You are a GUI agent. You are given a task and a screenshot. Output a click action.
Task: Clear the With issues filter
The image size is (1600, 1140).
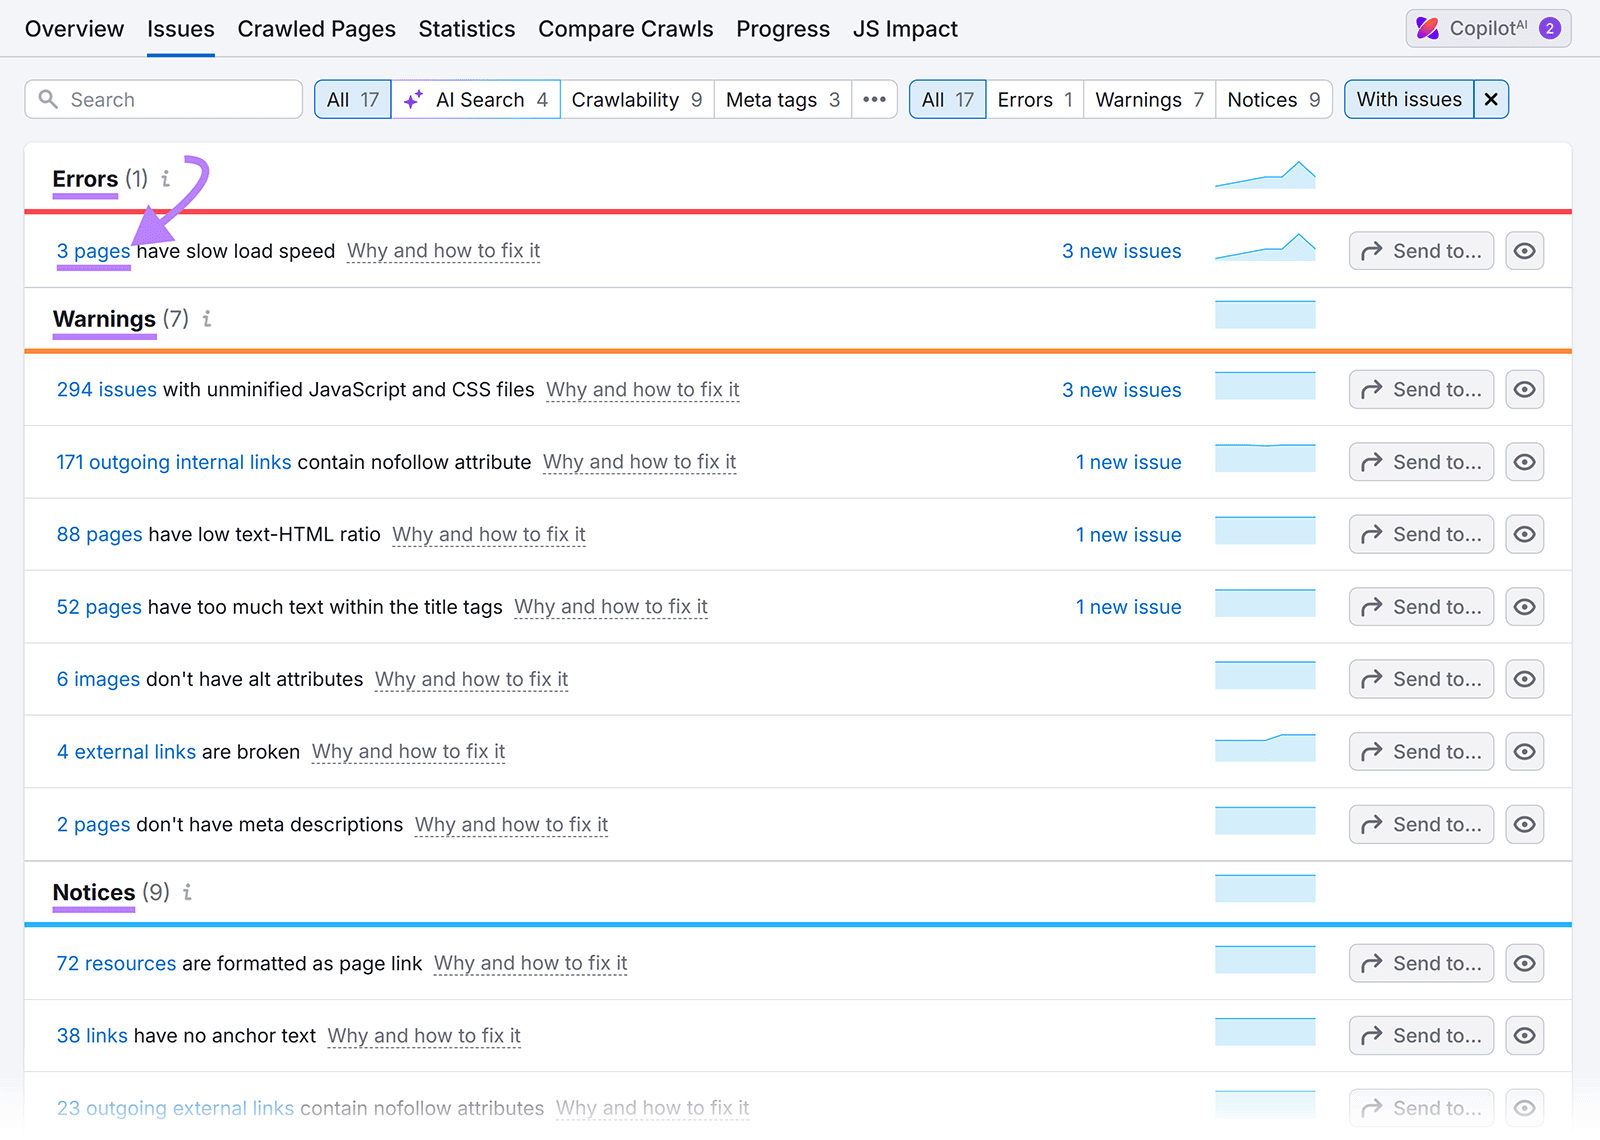(x=1491, y=99)
